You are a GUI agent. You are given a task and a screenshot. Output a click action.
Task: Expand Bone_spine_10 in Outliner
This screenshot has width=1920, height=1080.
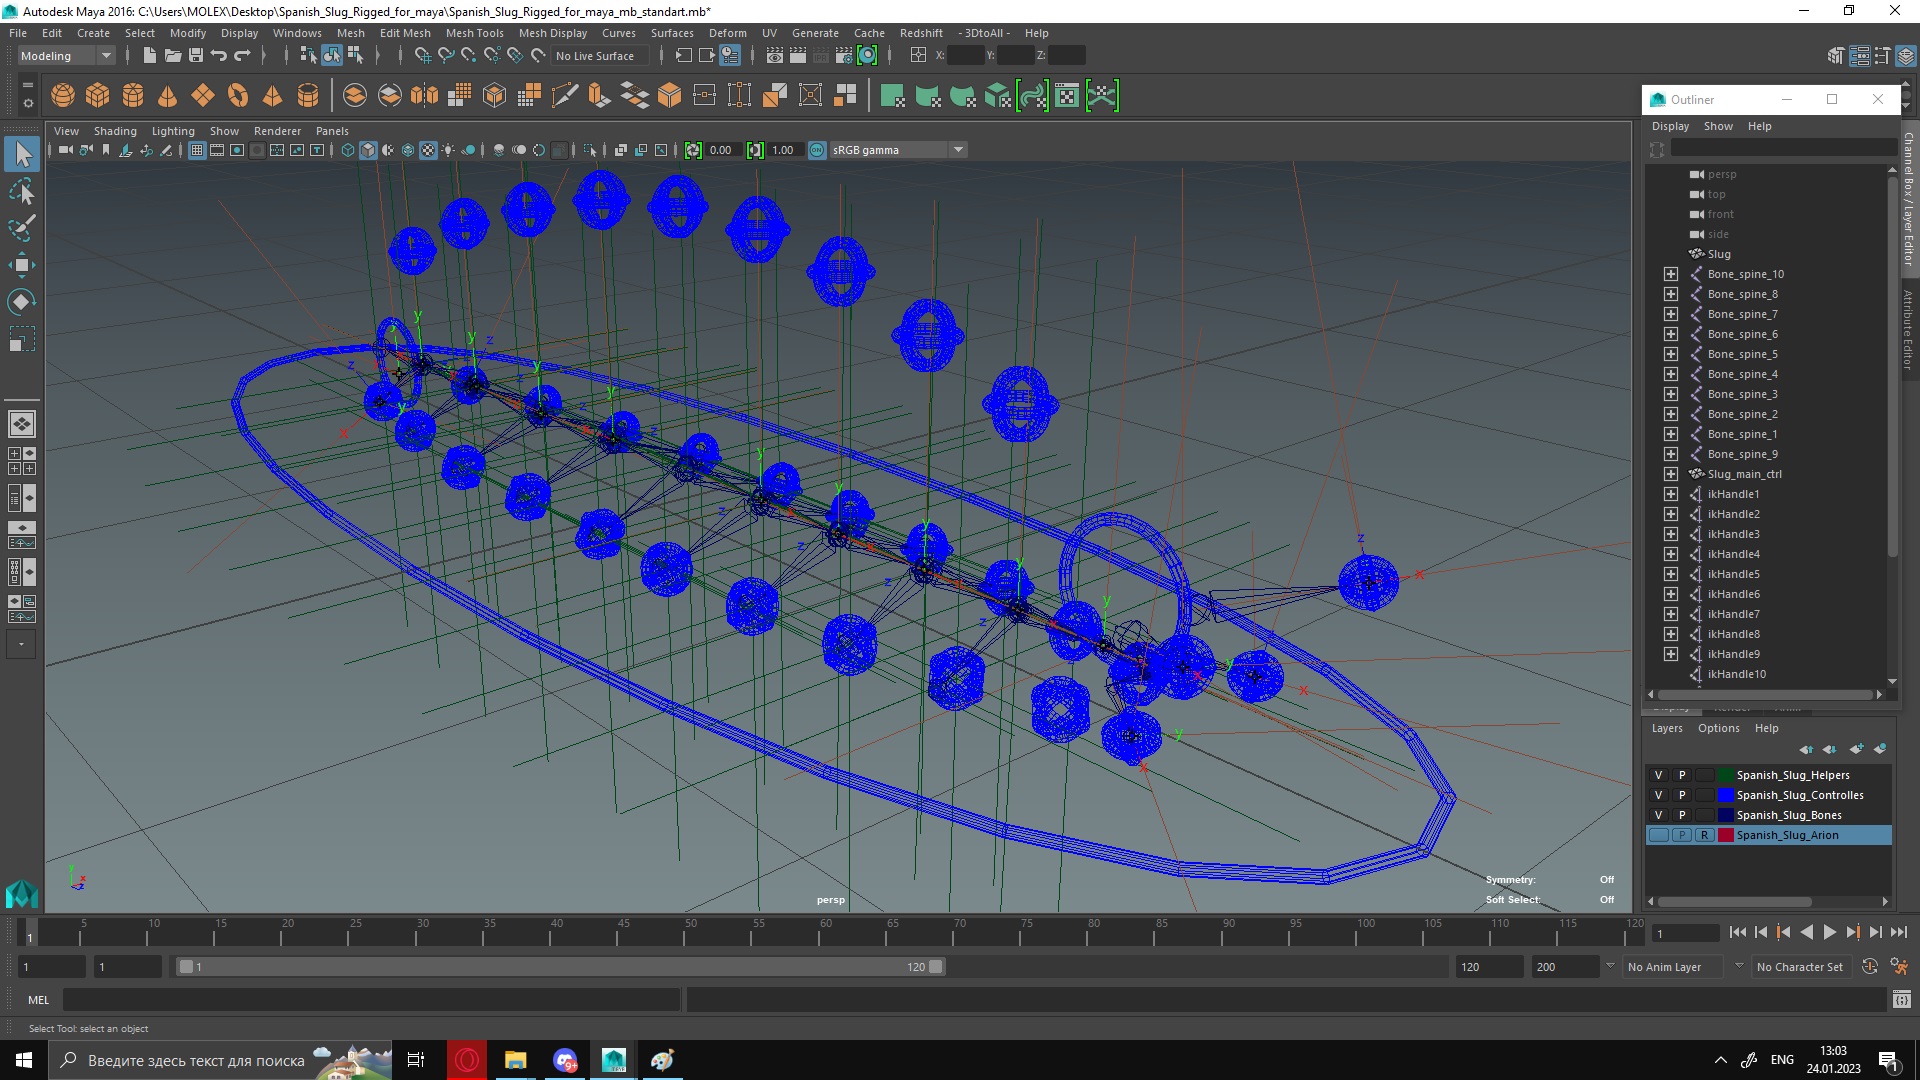coord(1671,274)
